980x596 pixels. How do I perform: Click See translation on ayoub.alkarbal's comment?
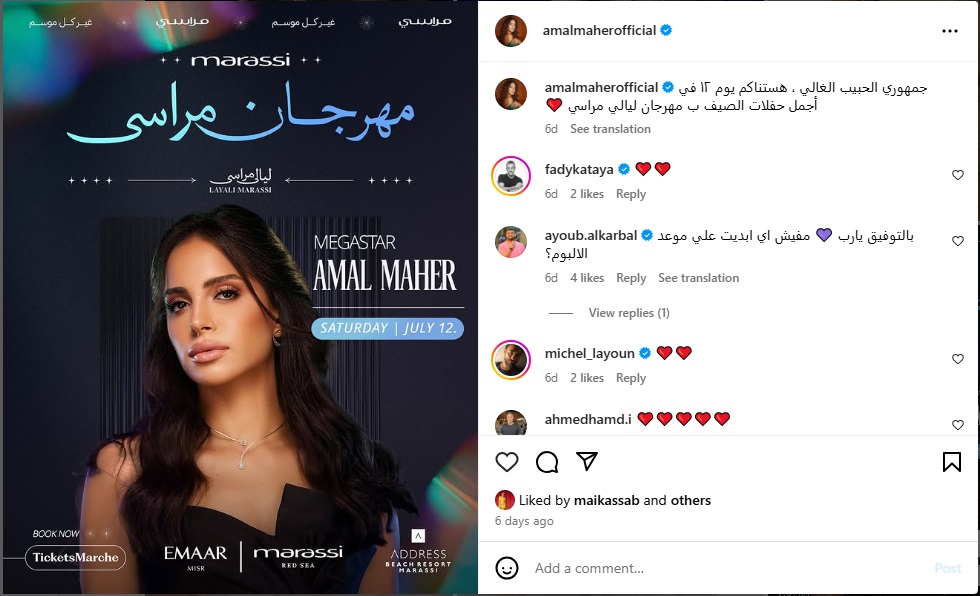698,278
